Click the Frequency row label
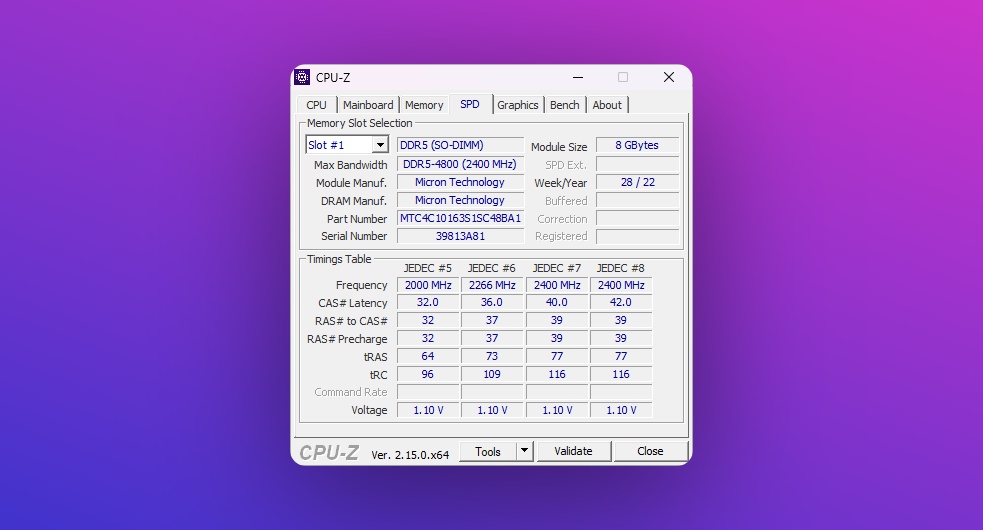The height and width of the screenshot is (530, 983). tap(362, 285)
